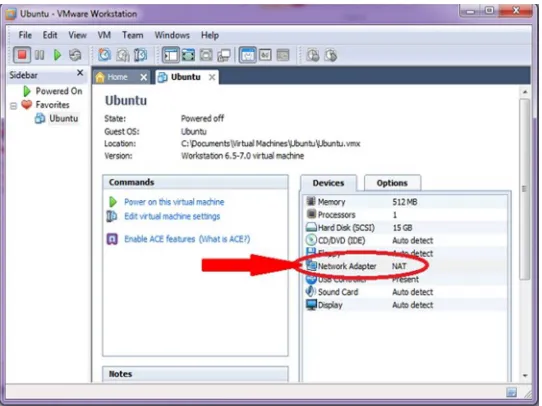Viewport: 542px width, 406px height.
Task: Select the Console view toolbar icon
Action: pos(283,55)
